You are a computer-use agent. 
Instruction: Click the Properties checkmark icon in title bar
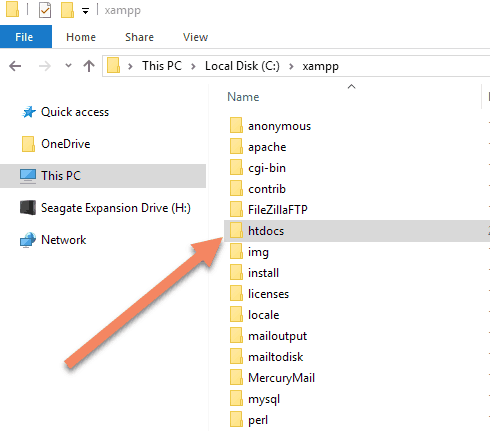tap(45, 10)
